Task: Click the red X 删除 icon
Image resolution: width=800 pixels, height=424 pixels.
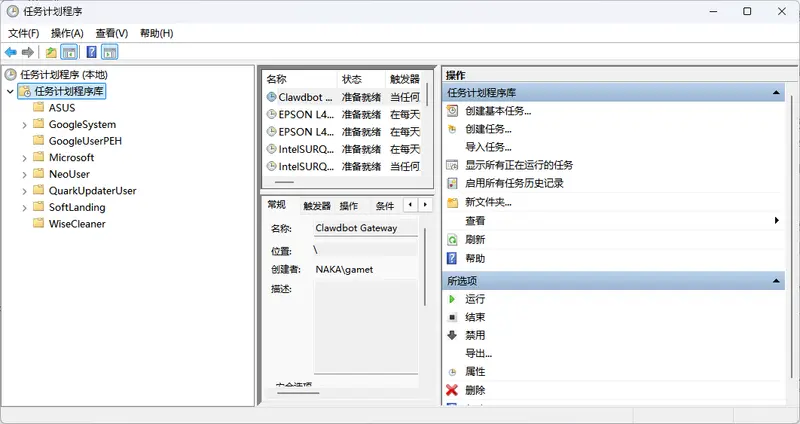Action: [x=452, y=390]
